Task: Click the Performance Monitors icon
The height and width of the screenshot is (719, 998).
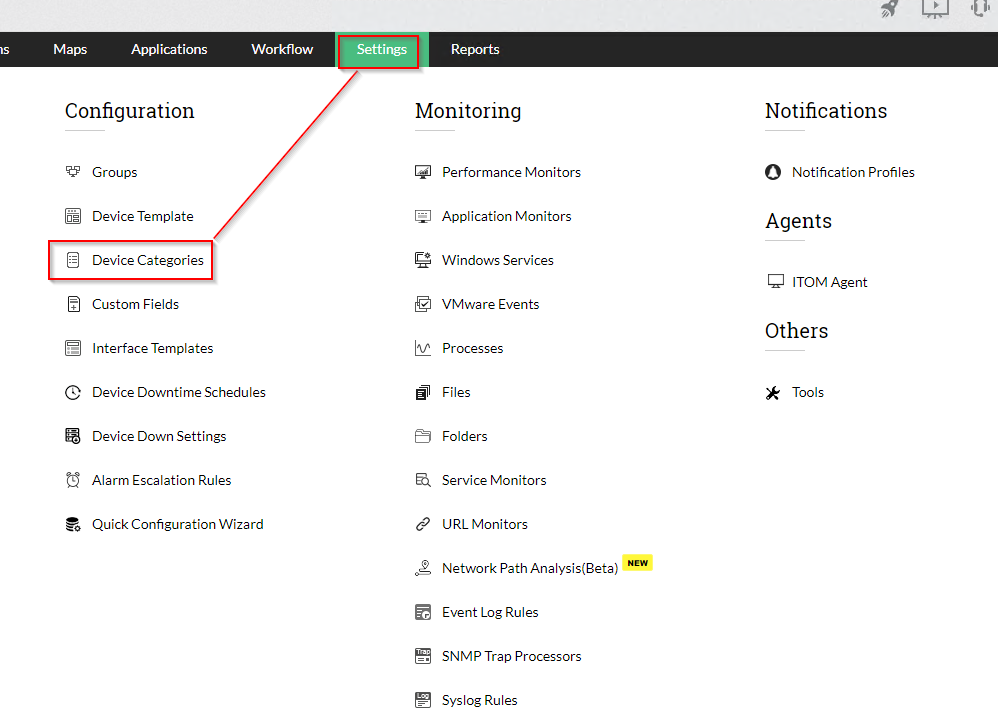Action: pos(423,172)
